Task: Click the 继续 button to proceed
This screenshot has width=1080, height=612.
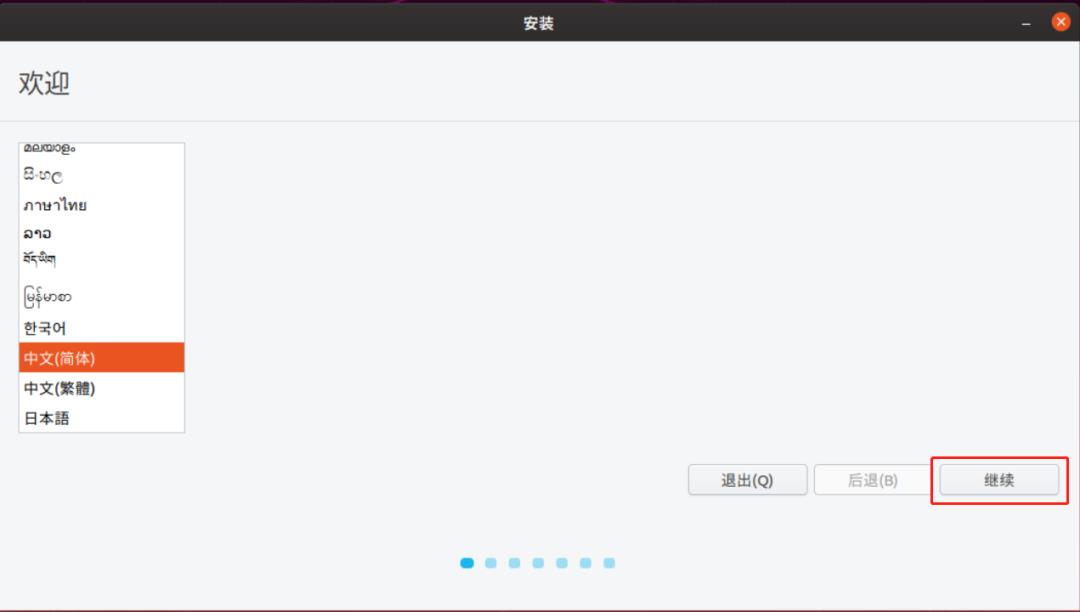Action: coord(998,480)
